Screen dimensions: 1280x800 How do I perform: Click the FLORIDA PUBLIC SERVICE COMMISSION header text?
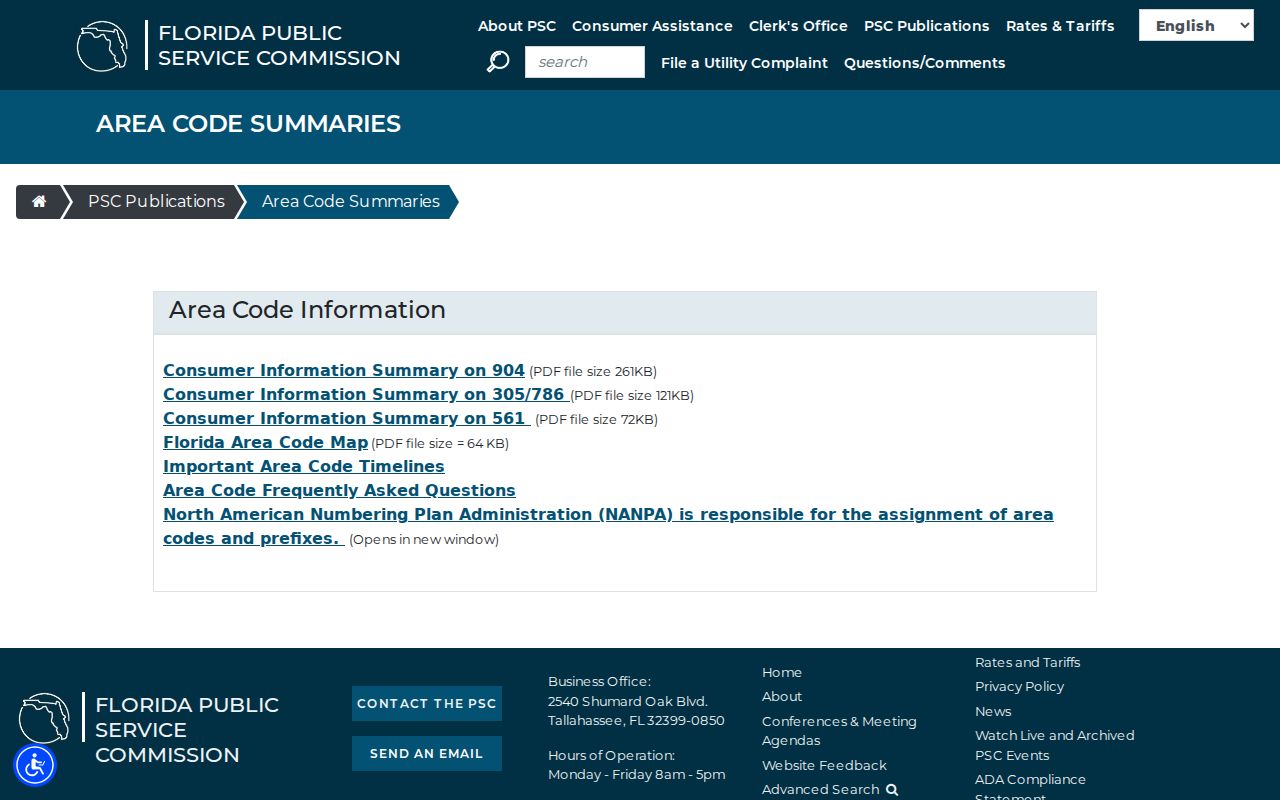coord(279,46)
